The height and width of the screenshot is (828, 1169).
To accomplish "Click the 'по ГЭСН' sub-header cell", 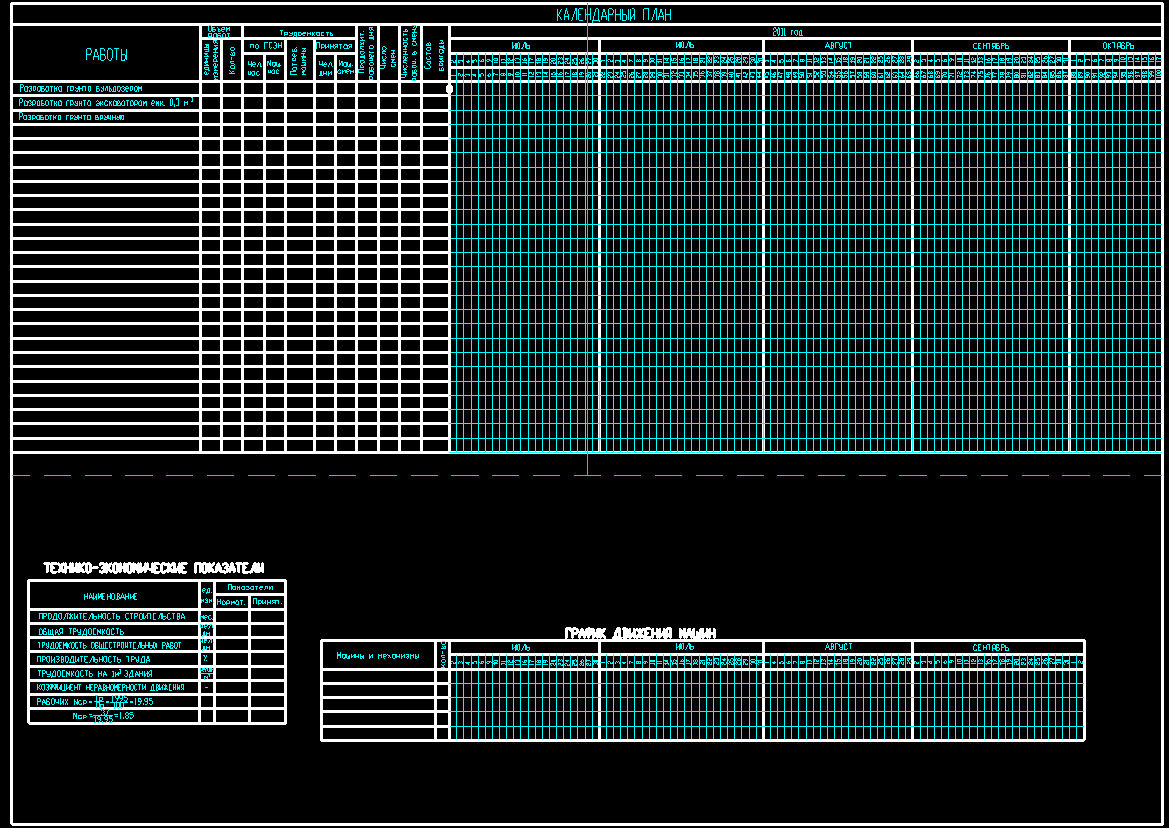I will pyautogui.click(x=265, y=46).
